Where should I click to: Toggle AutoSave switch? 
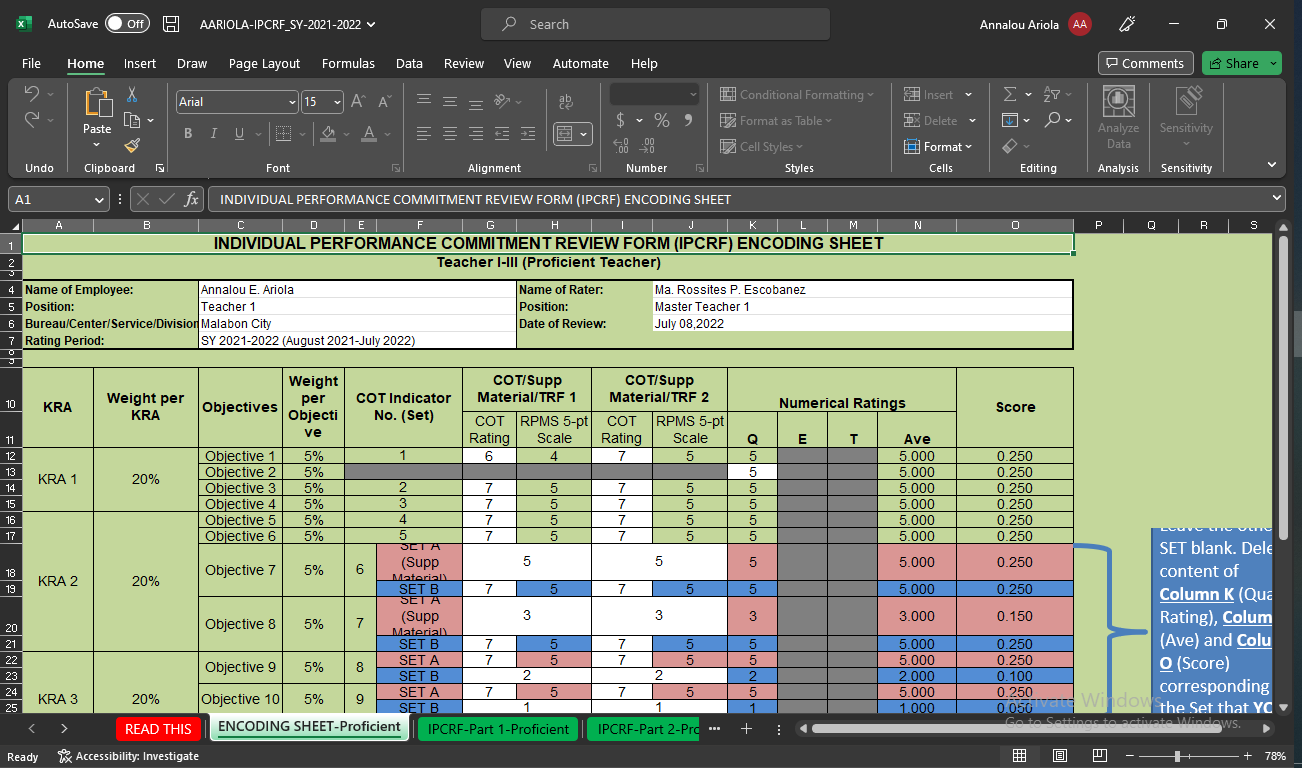(x=127, y=24)
